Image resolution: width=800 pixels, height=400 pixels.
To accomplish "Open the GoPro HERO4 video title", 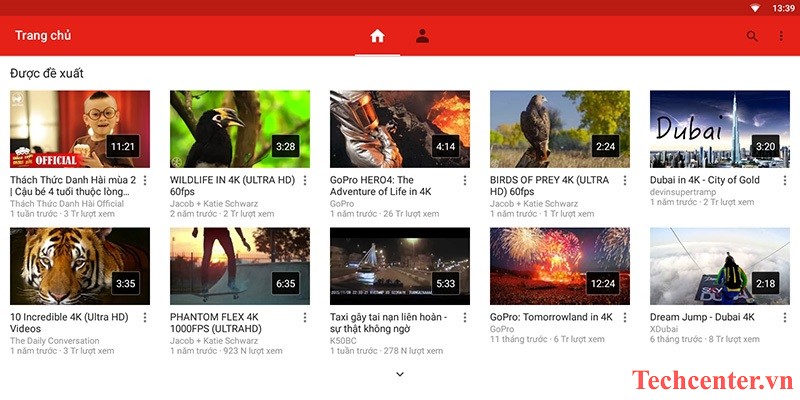I will (384, 185).
